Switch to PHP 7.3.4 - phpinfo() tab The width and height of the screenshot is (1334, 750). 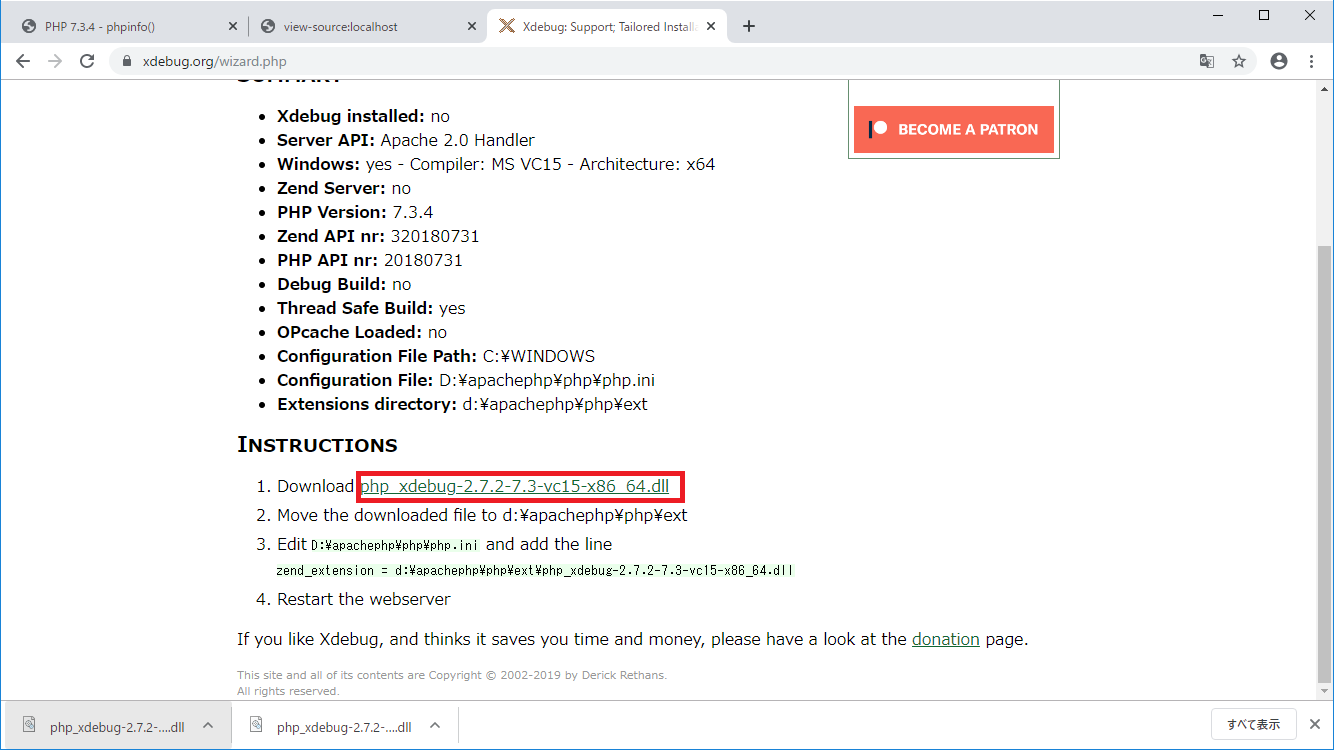(x=129, y=26)
